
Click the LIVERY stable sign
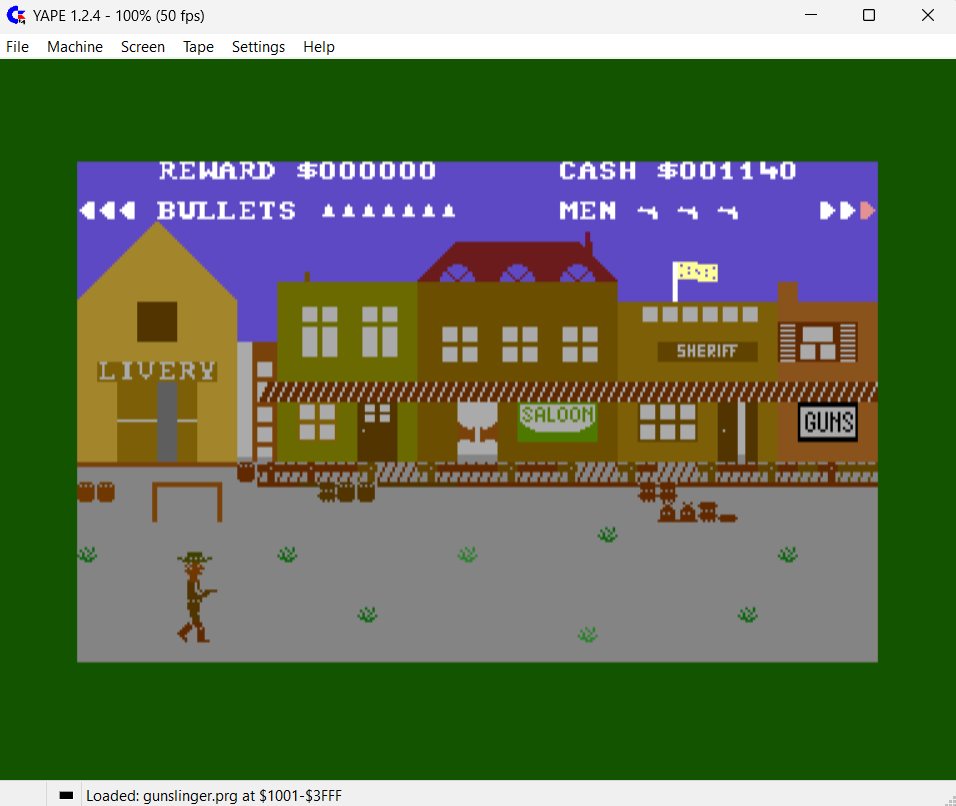coord(157,371)
